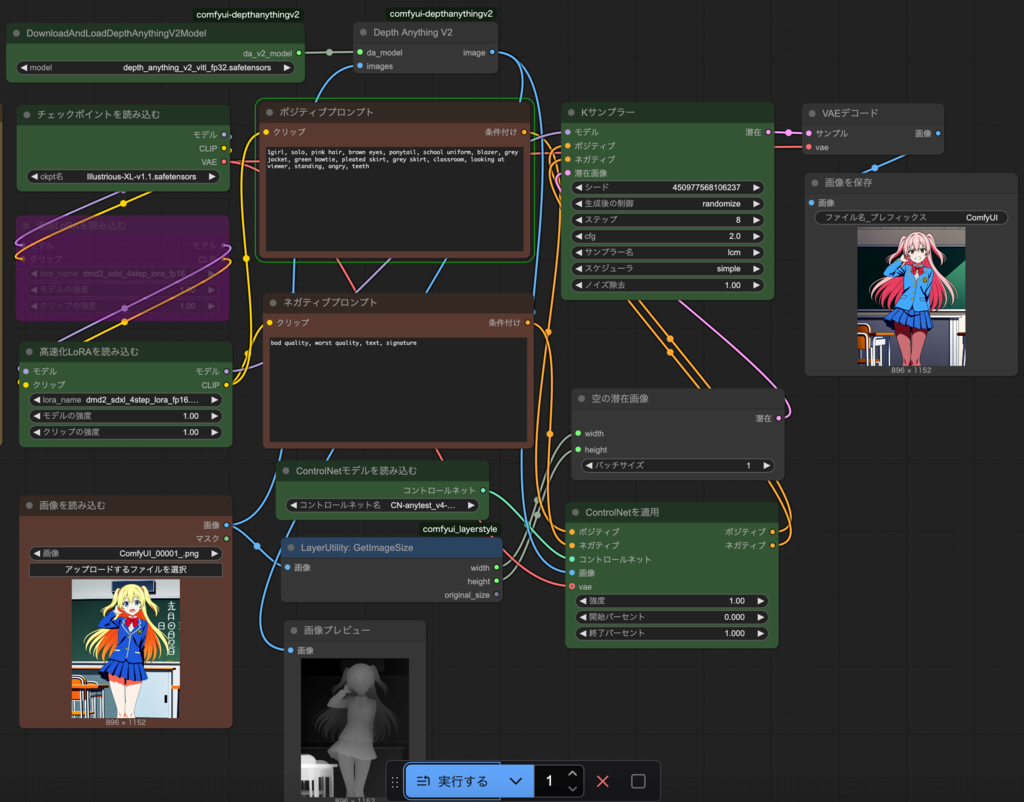1024x802 pixels.
Task: Grab the run toolbar drag handle
Action: (x=394, y=782)
